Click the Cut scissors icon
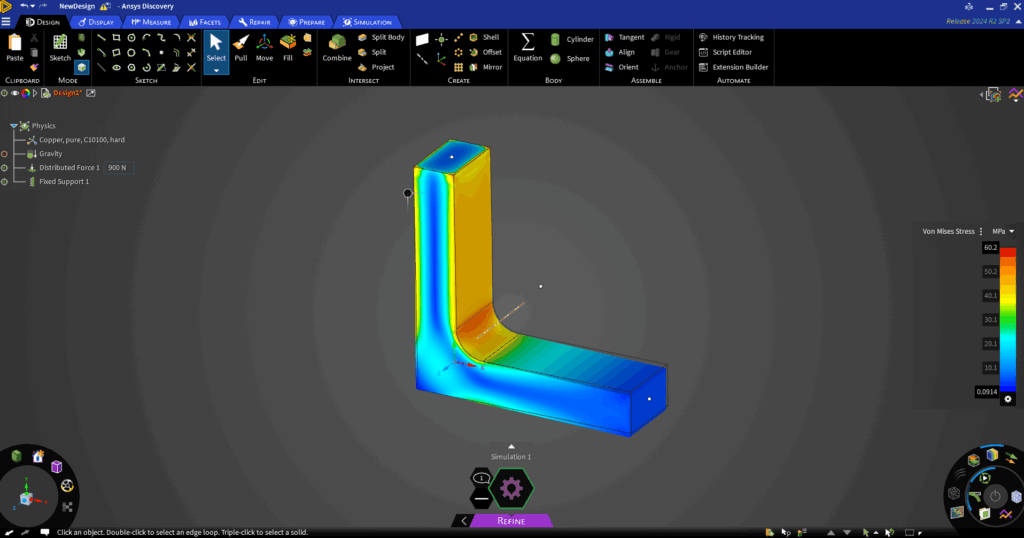This screenshot has height=538, width=1024. tap(34, 38)
